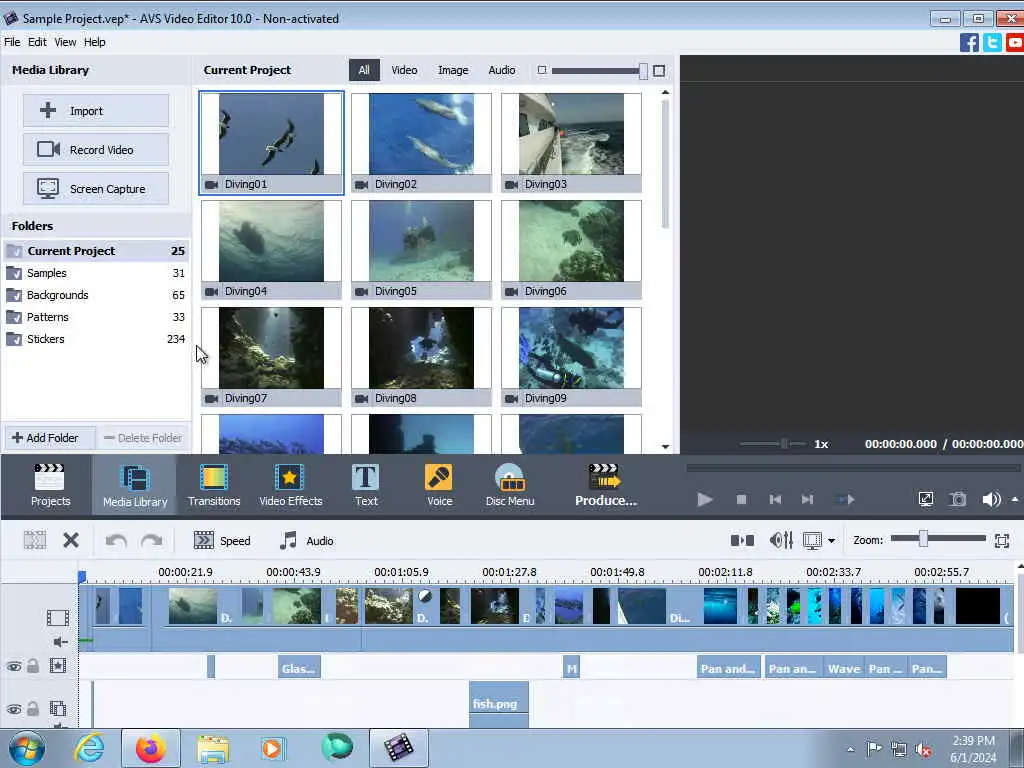
Task: Mute the main video track audio
Action: (x=60, y=642)
